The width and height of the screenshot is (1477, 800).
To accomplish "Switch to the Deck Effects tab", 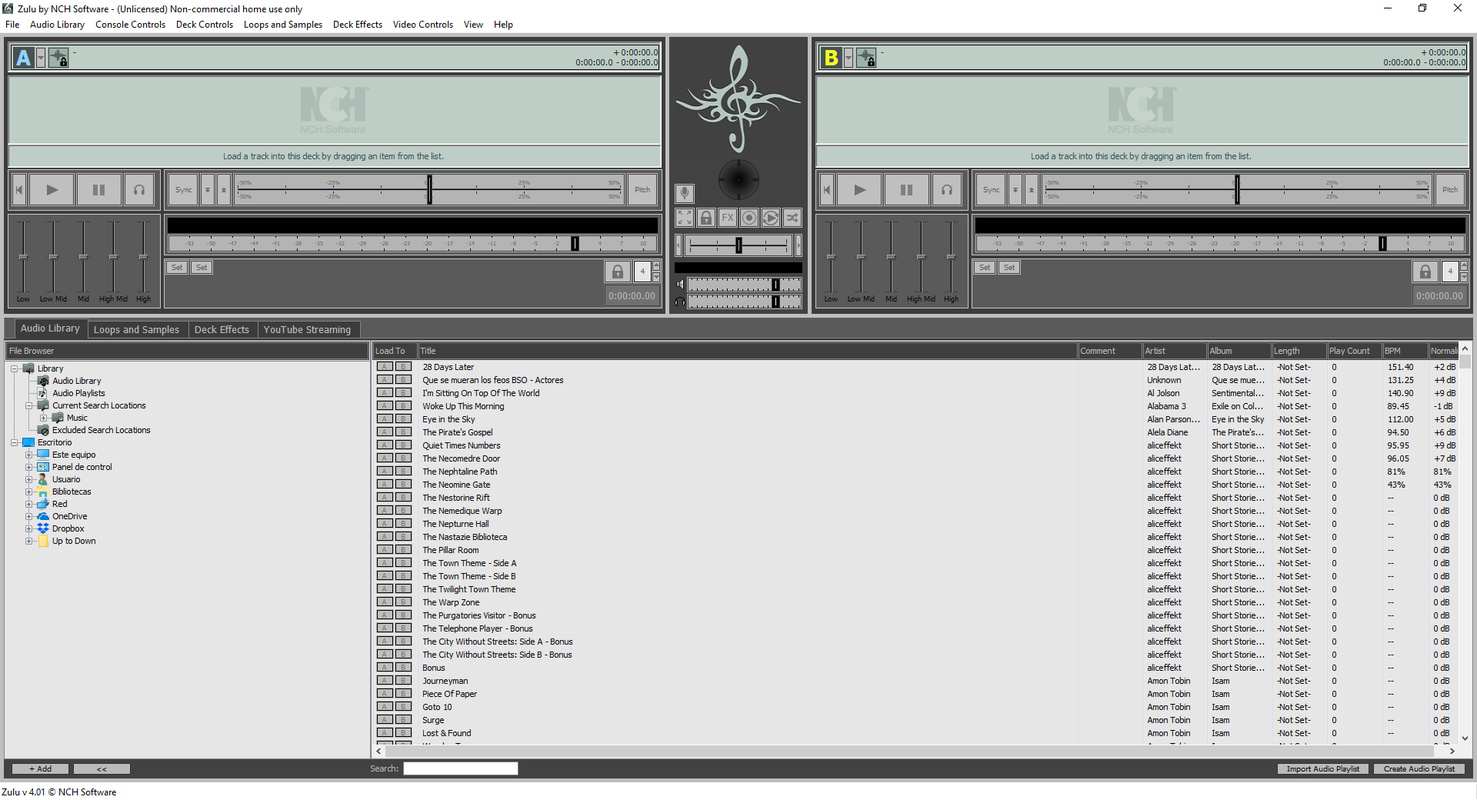I will (x=221, y=329).
